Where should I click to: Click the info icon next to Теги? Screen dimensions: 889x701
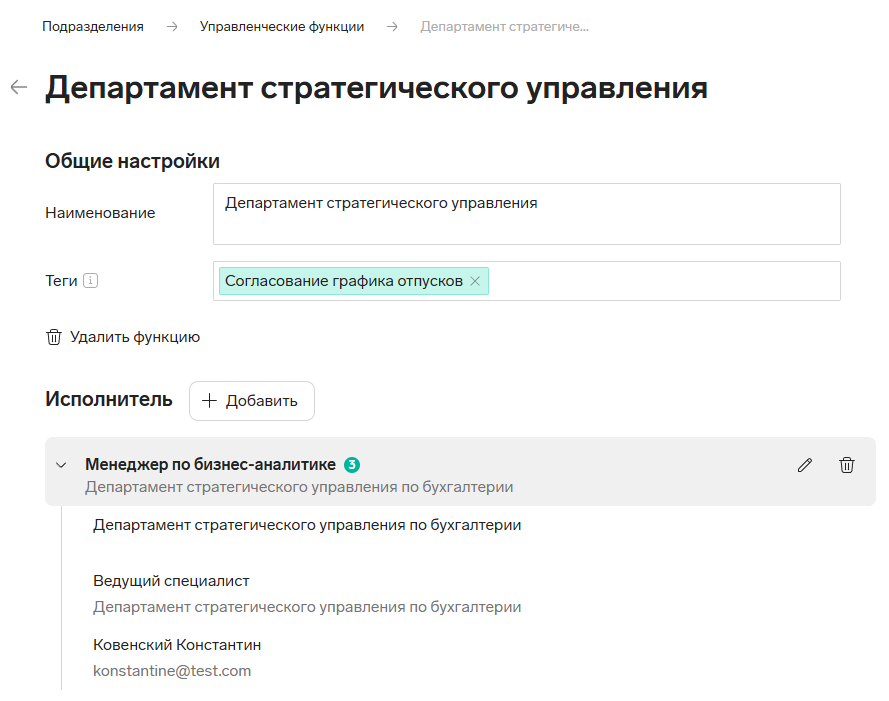(x=91, y=280)
